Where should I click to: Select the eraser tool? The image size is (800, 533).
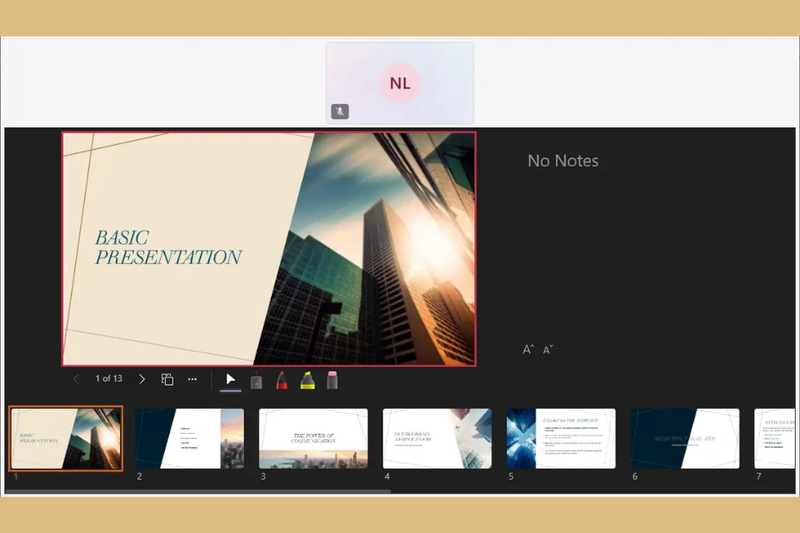pyautogui.click(x=332, y=380)
